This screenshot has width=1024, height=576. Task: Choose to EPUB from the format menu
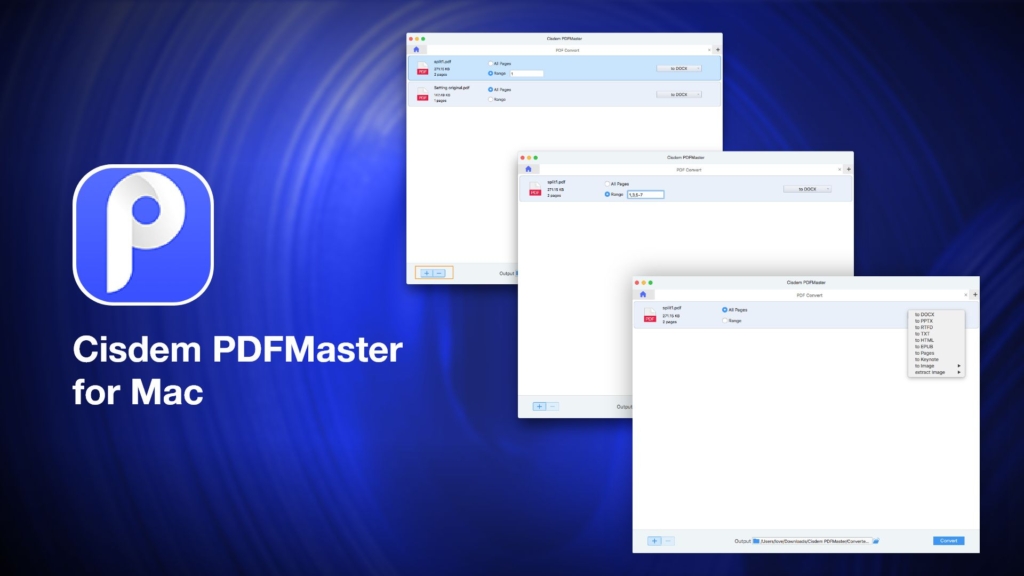click(923, 347)
